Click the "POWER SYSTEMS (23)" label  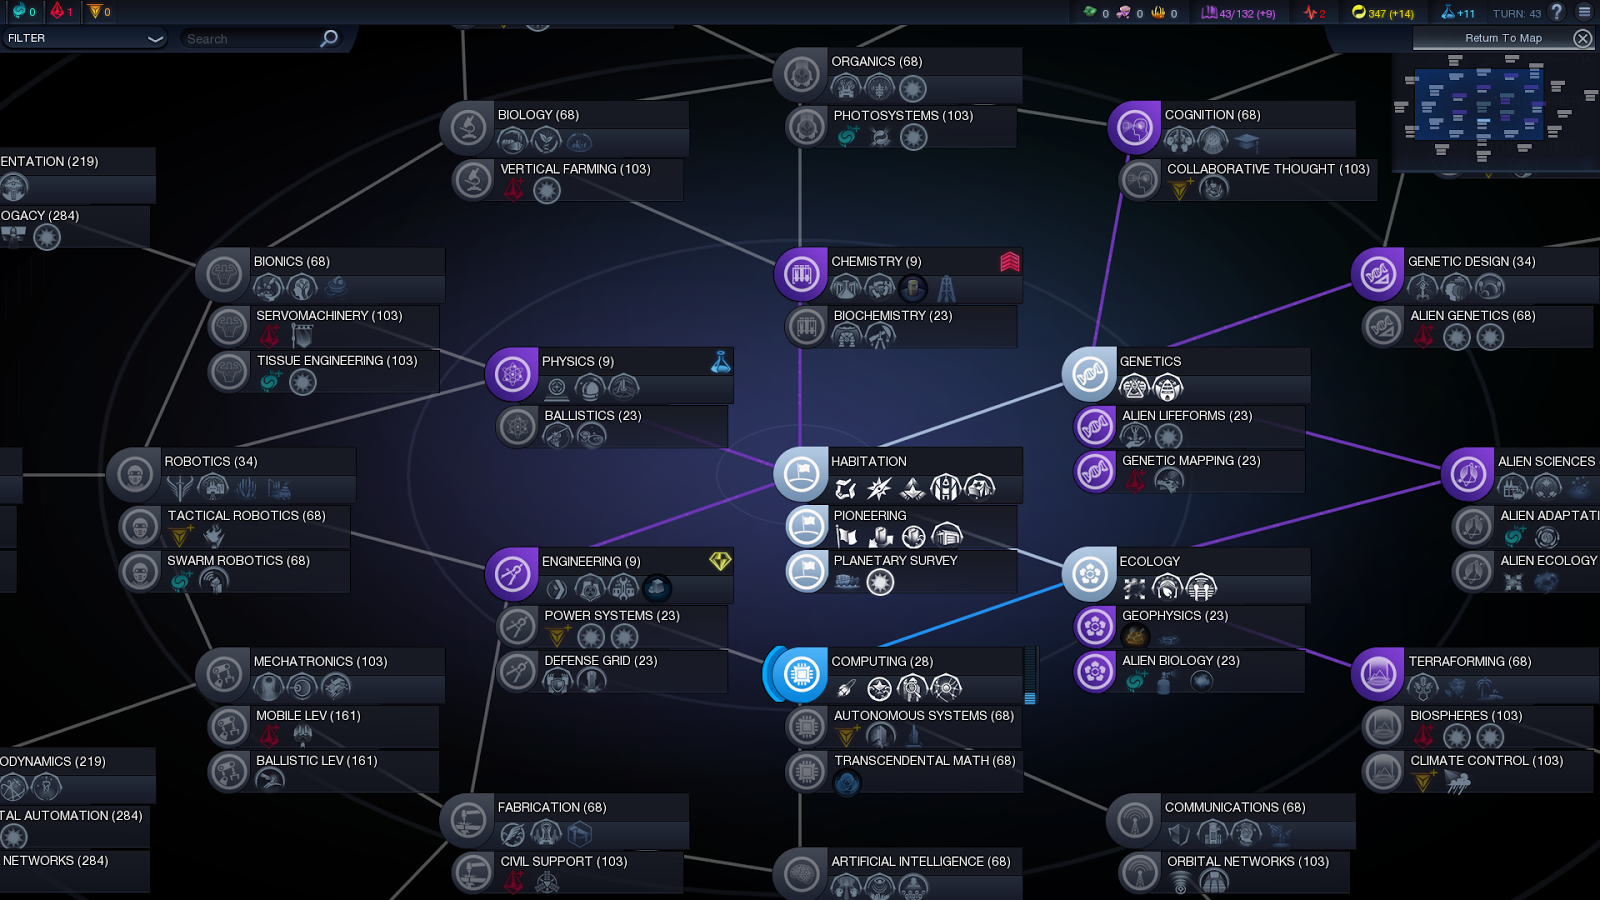612,616
